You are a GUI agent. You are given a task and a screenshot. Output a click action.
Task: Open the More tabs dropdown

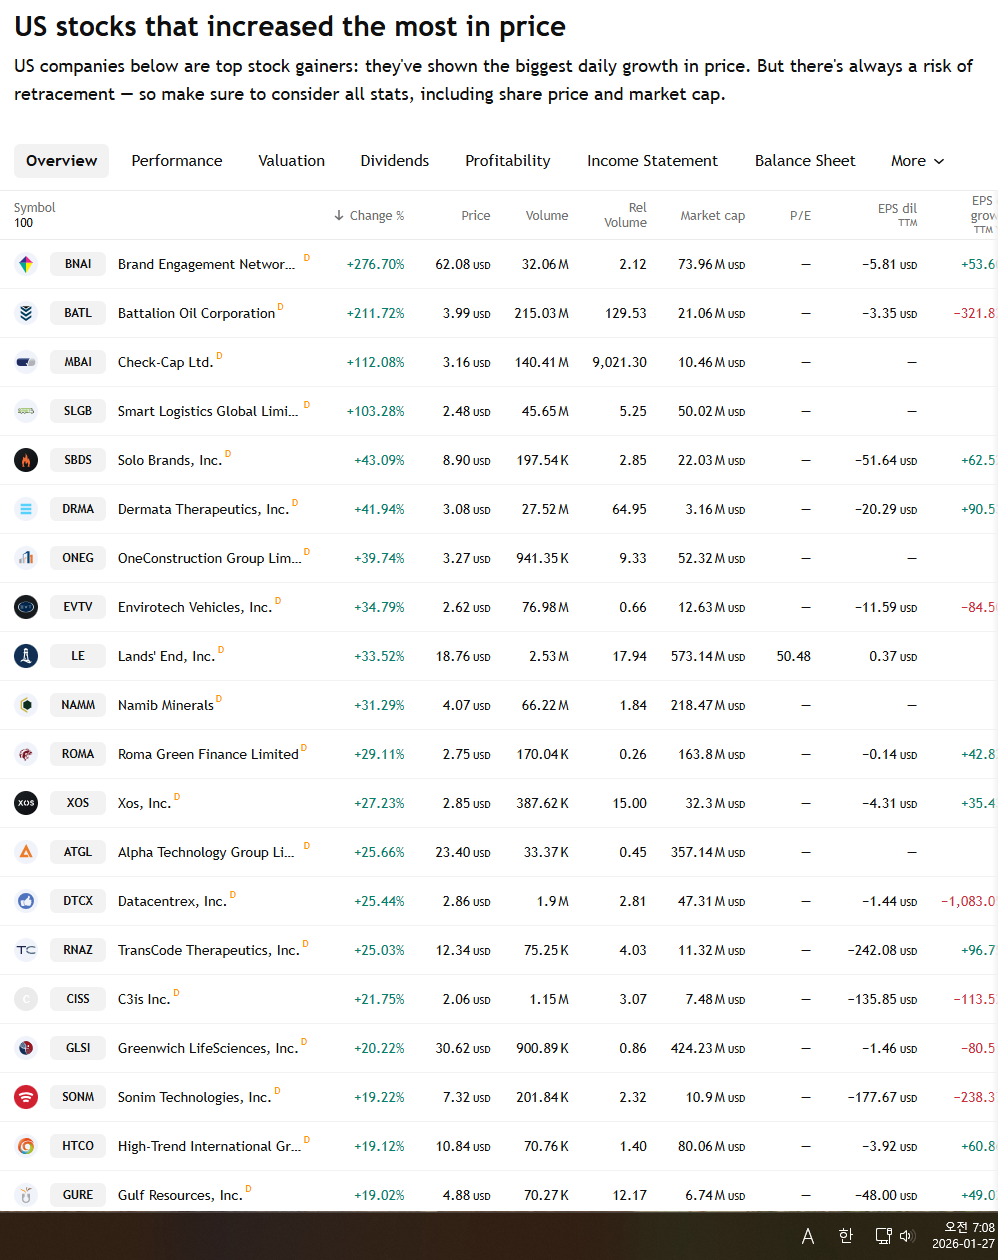pos(917,161)
